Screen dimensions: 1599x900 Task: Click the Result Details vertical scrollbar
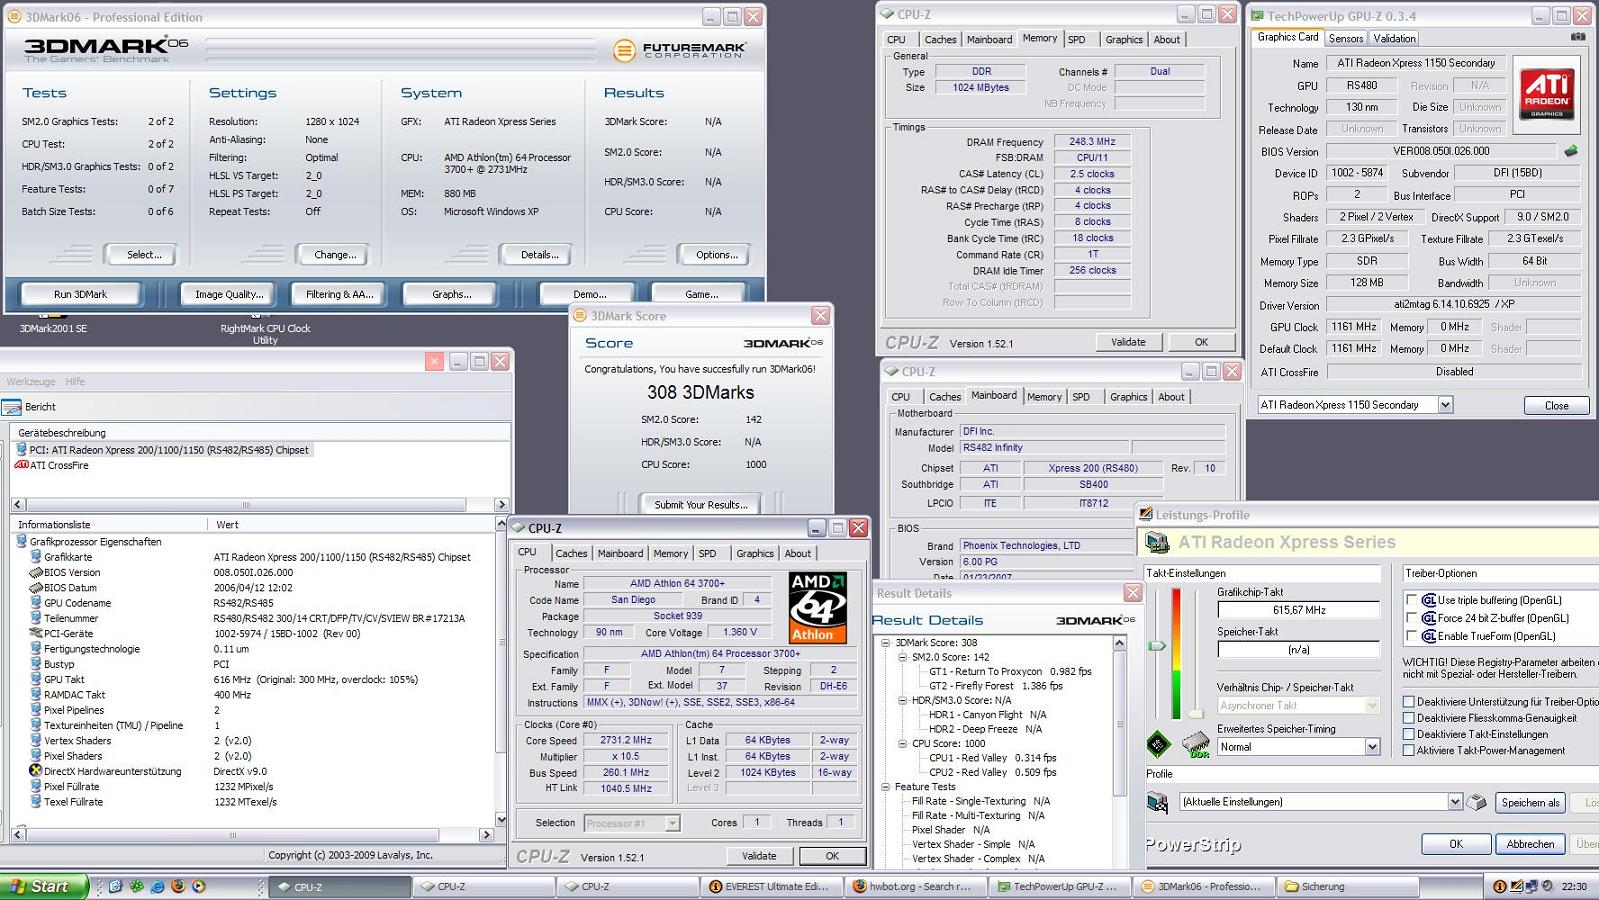(x=1120, y=751)
